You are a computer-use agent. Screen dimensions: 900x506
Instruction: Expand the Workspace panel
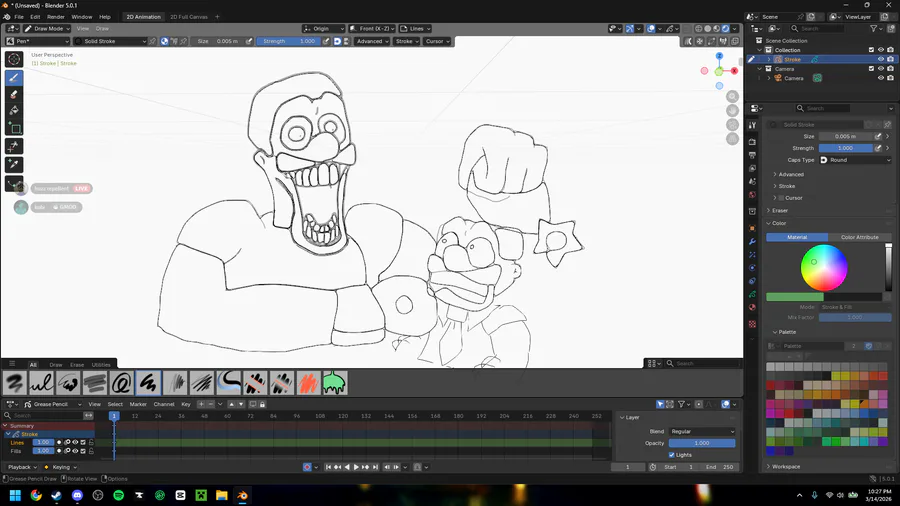click(x=786, y=466)
